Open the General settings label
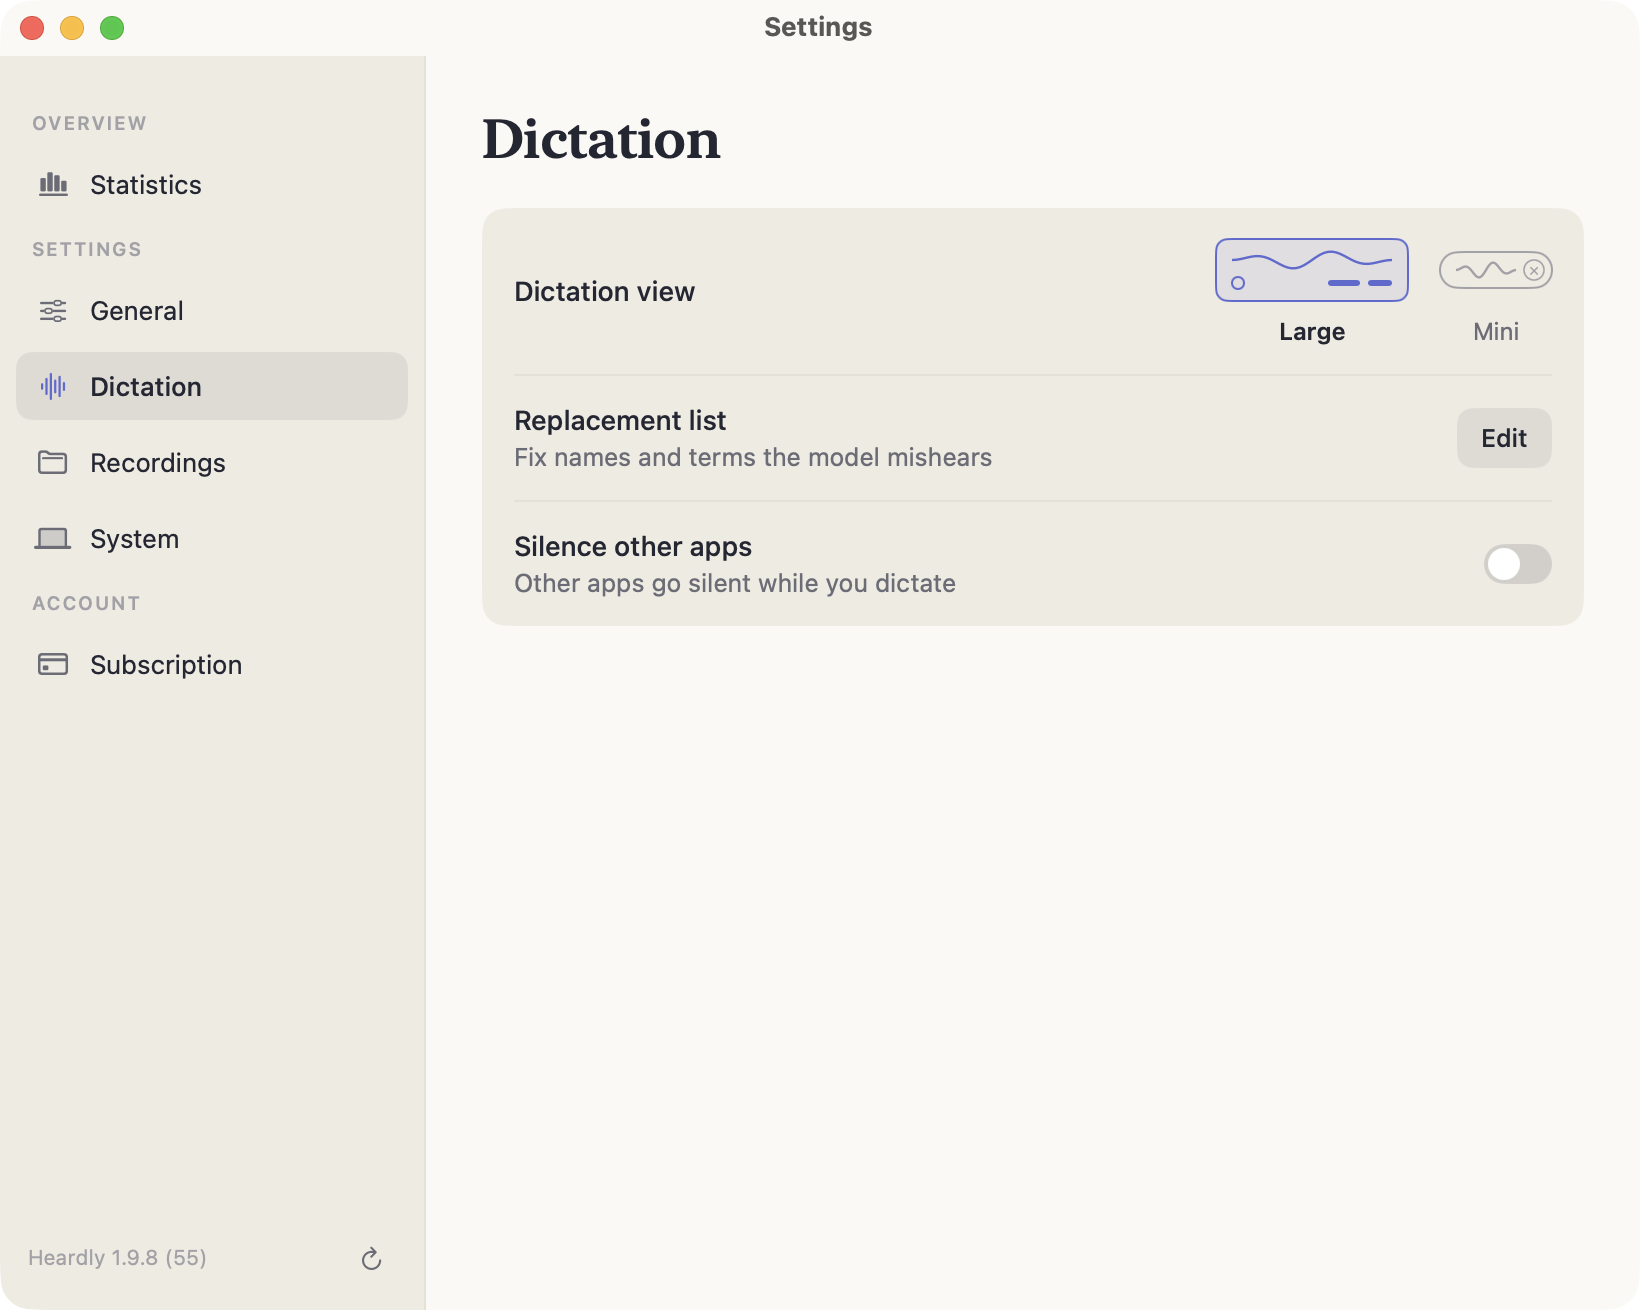The width and height of the screenshot is (1640, 1310). point(137,311)
